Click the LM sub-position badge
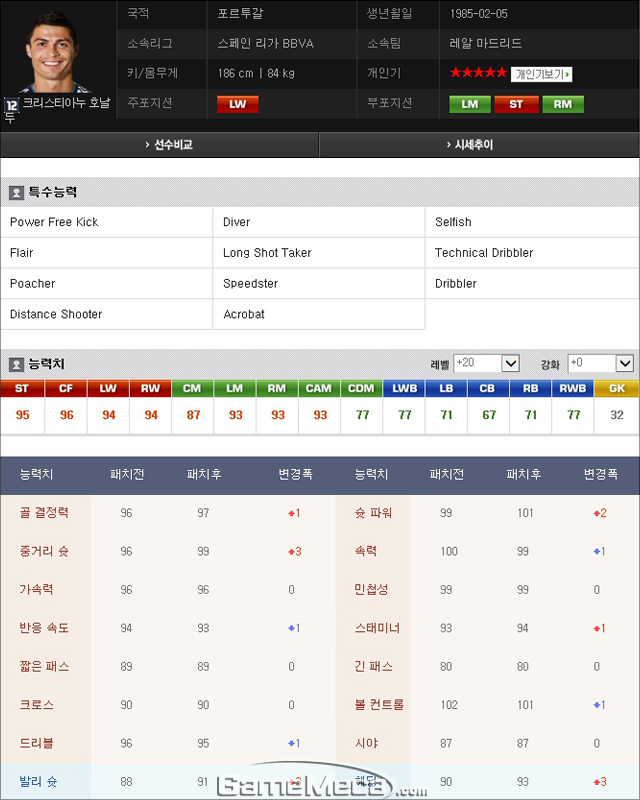This screenshot has height=800, width=640. 470,104
